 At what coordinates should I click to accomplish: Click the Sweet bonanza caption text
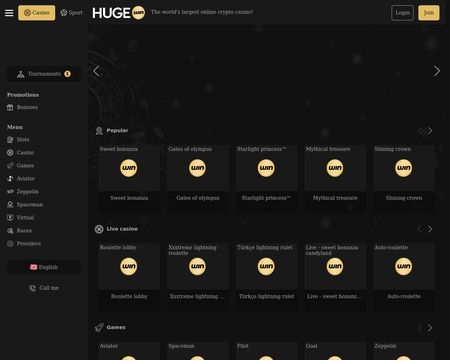(x=129, y=198)
